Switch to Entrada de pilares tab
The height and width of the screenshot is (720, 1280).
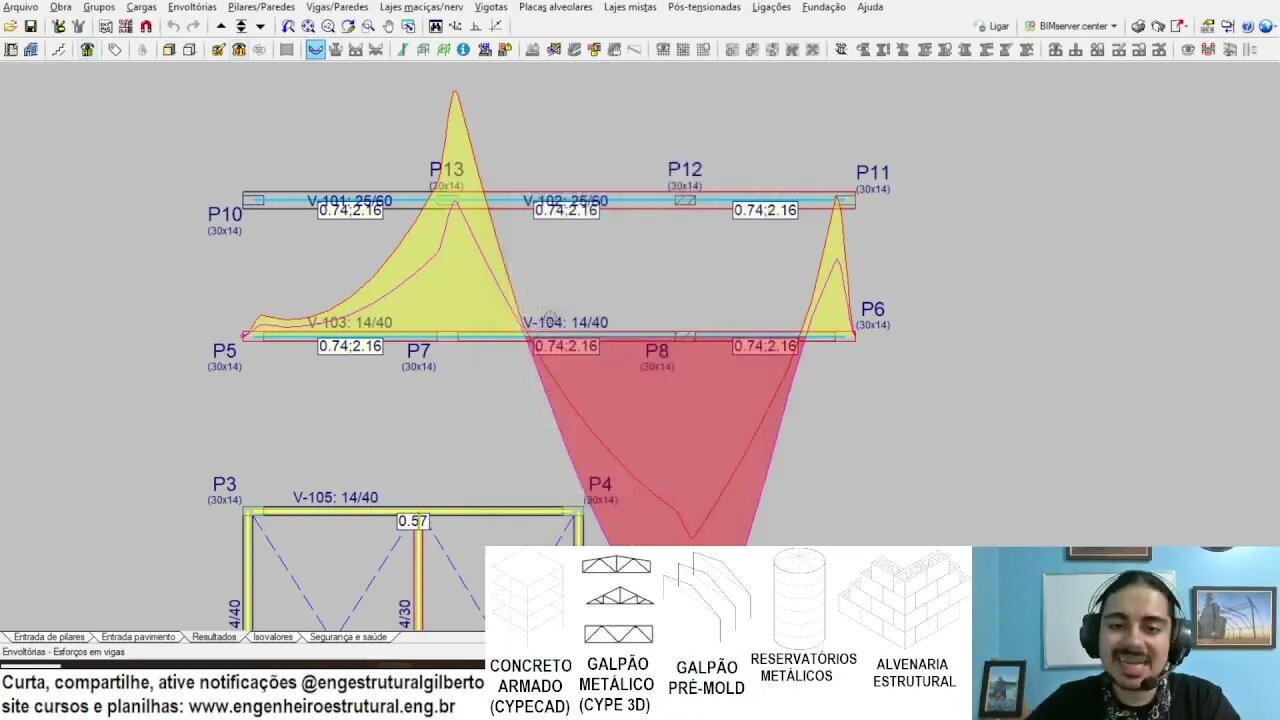(x=48, y=637)
